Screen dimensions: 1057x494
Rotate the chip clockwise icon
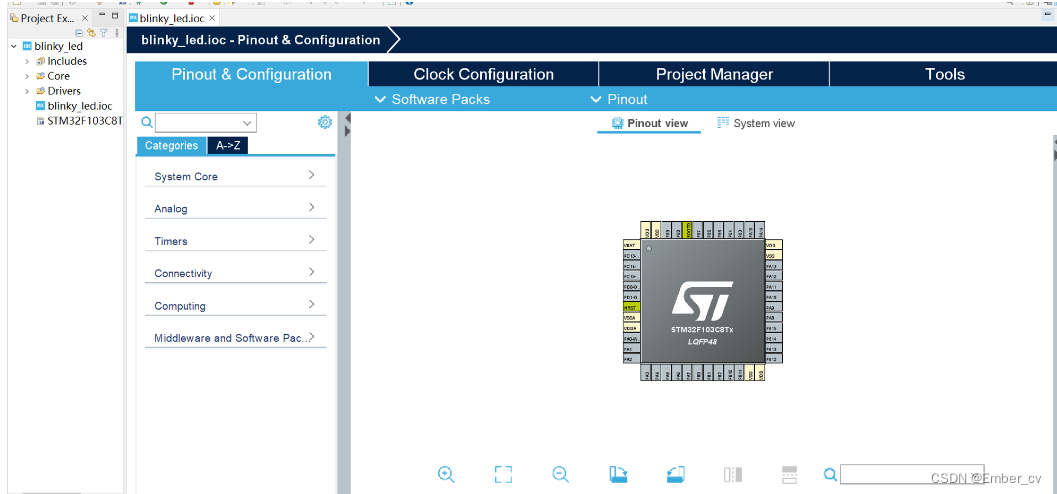coord(618,474)
